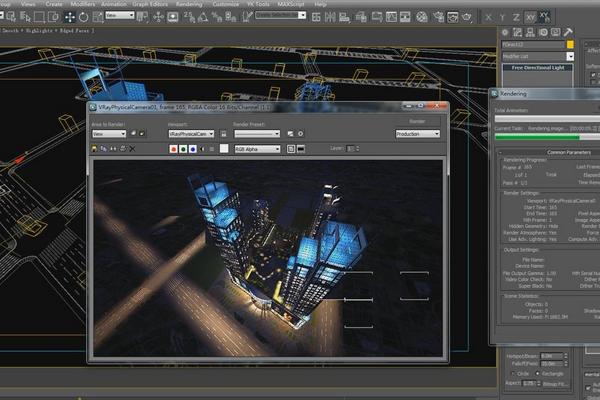The image size is (600, 400).
Task: Click the viewport lock icon
Action: (x=225, y=133)
